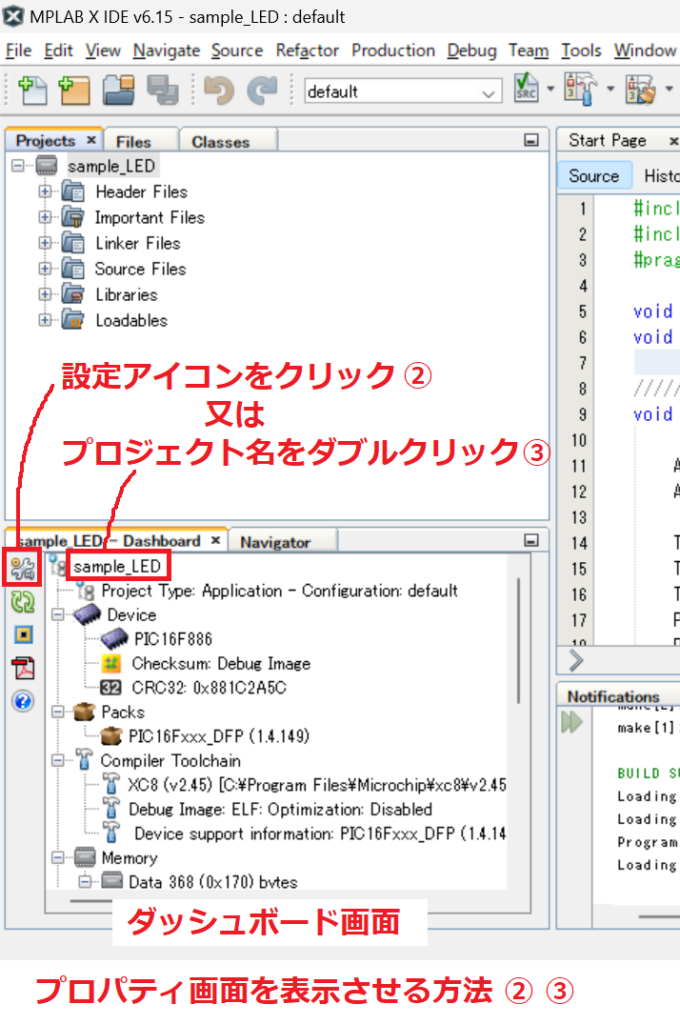
Task: Click the New File toolbar icon
Action: (32, 89)
